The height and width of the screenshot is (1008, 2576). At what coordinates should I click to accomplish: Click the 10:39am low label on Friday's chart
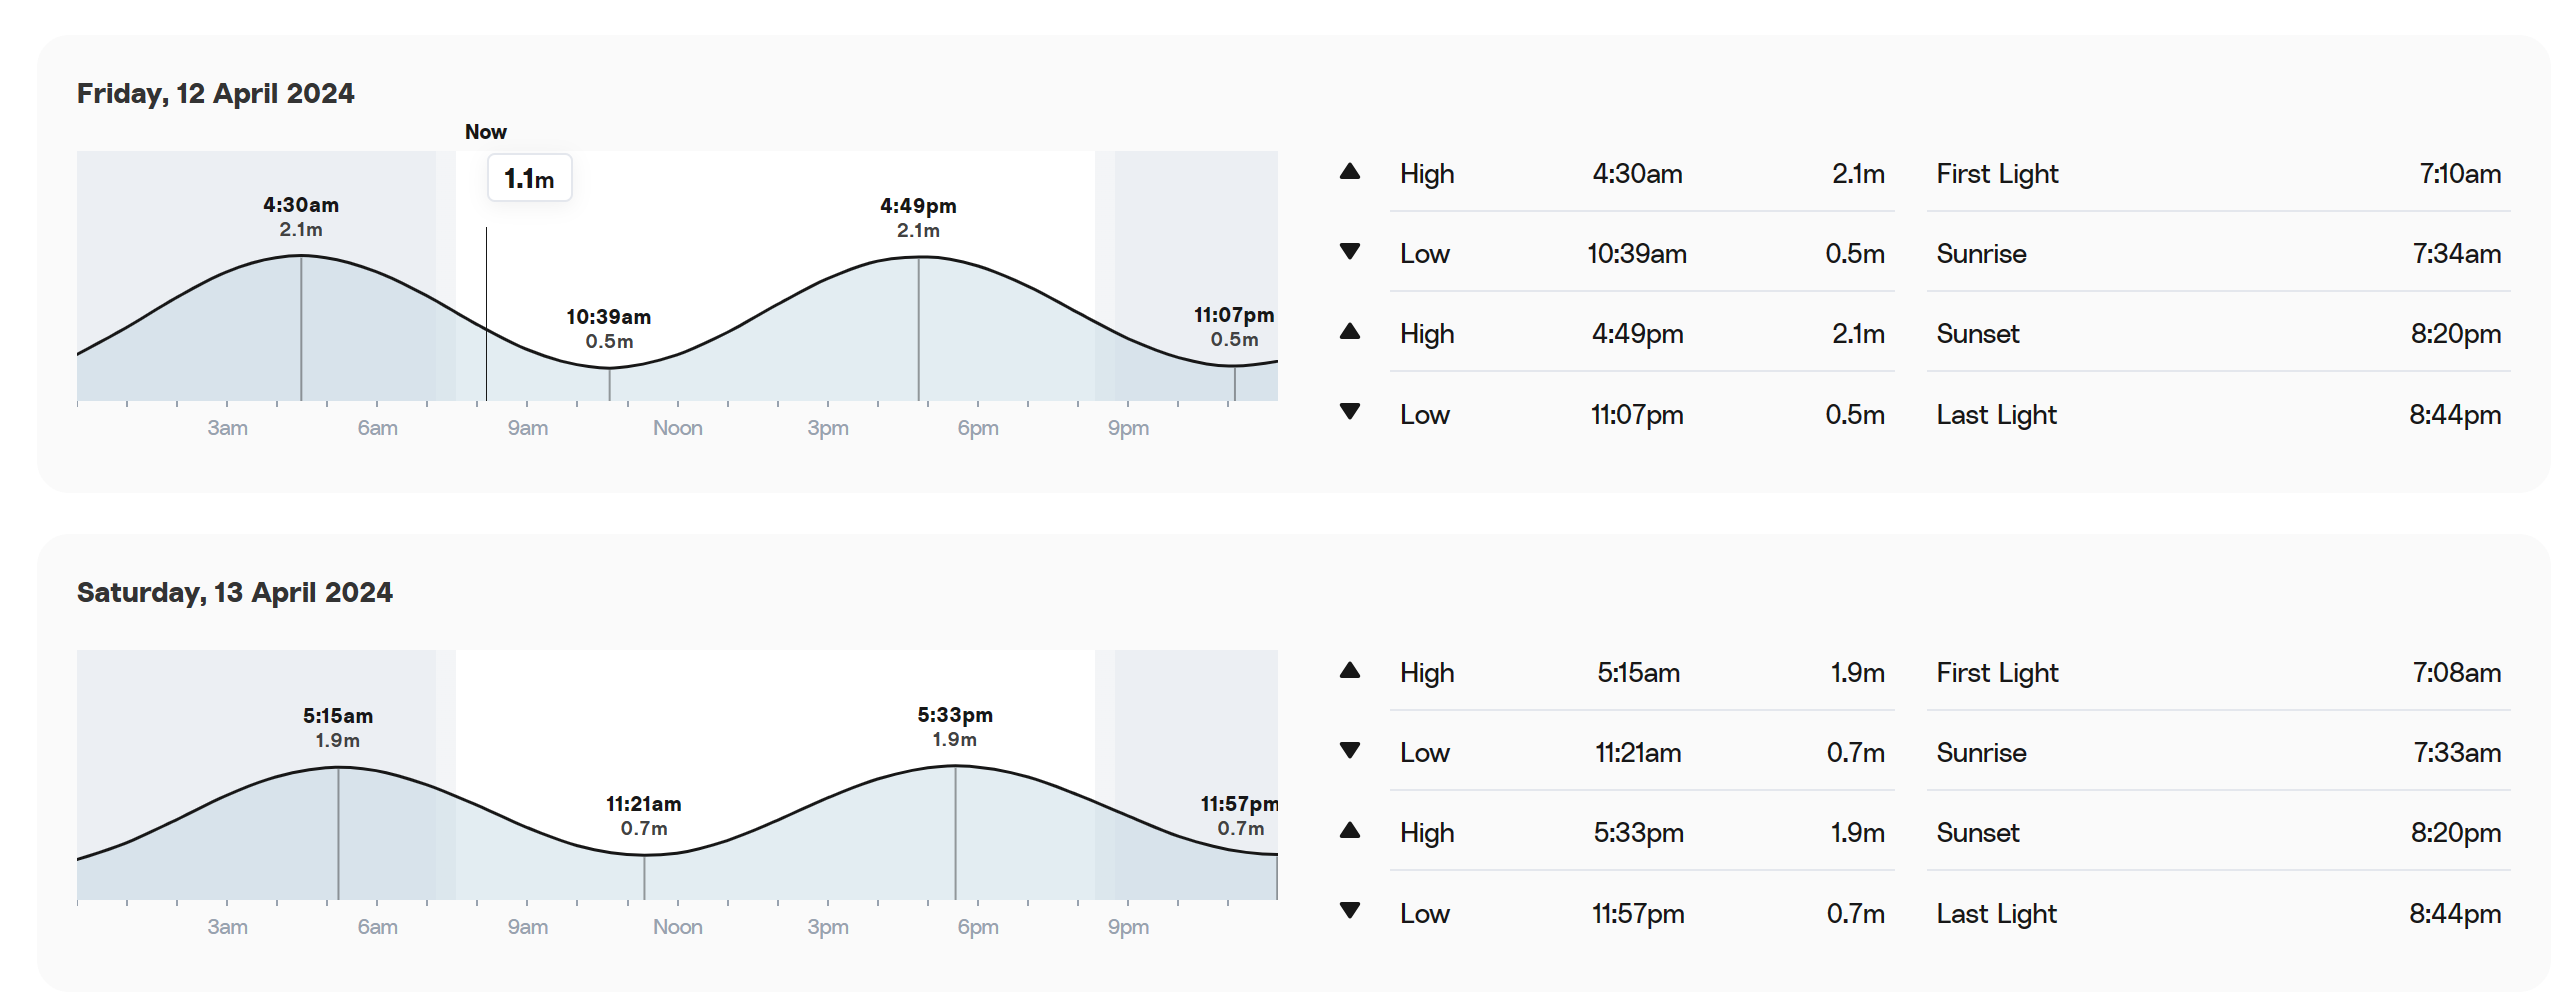[x=609, y=318]
